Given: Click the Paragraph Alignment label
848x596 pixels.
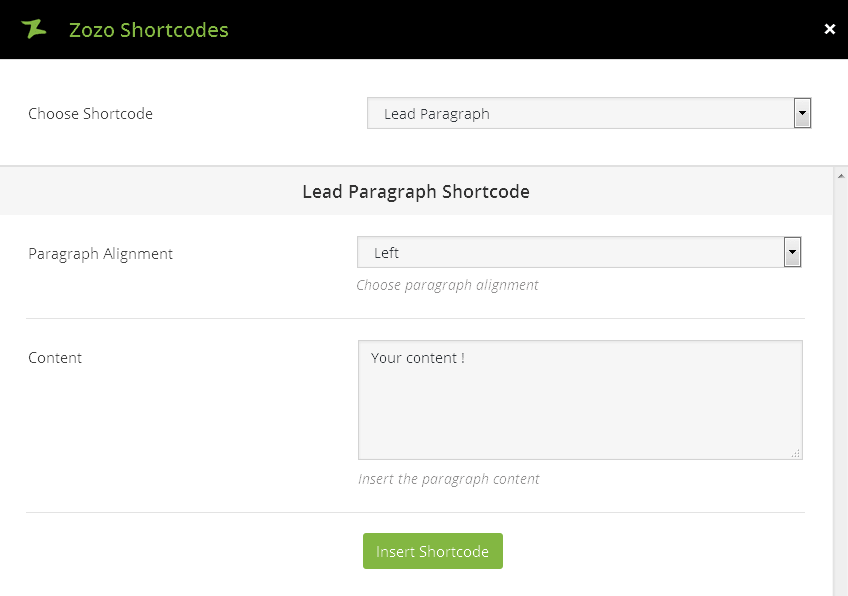Looking at the screenshot, I should 100,254.
